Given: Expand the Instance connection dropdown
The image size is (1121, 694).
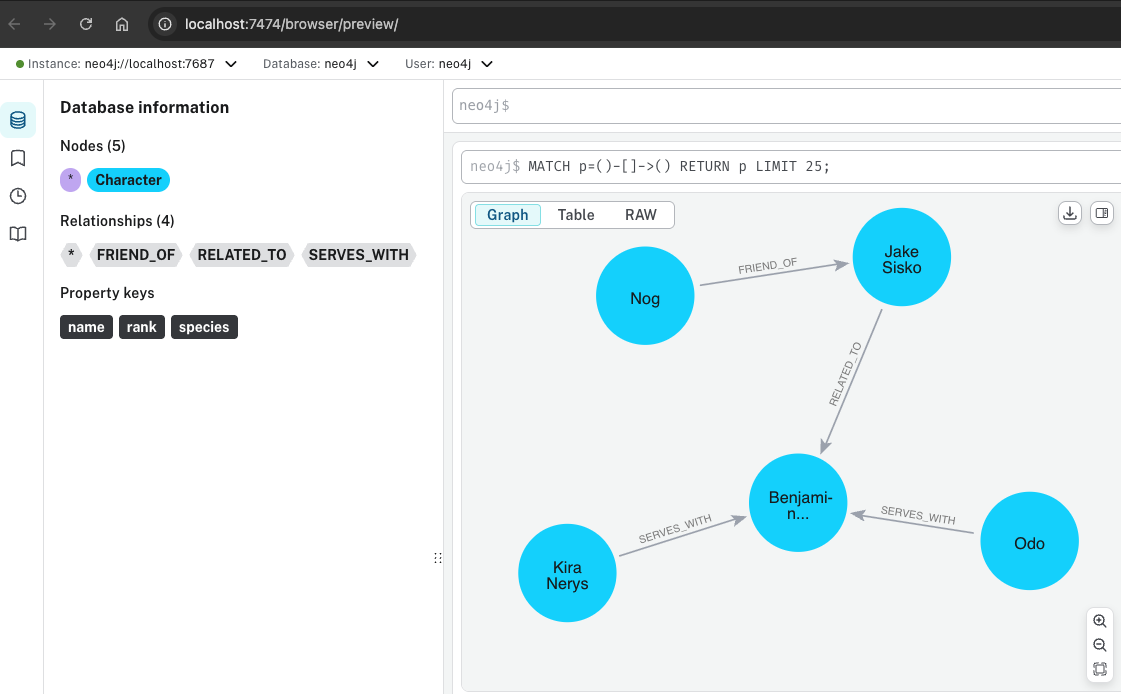Looking at the screenshot, I should click(x=231, y=64).
